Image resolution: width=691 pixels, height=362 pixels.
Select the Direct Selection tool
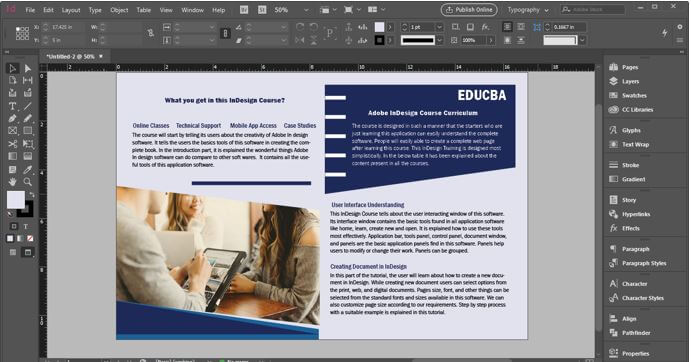coord(28,68)
